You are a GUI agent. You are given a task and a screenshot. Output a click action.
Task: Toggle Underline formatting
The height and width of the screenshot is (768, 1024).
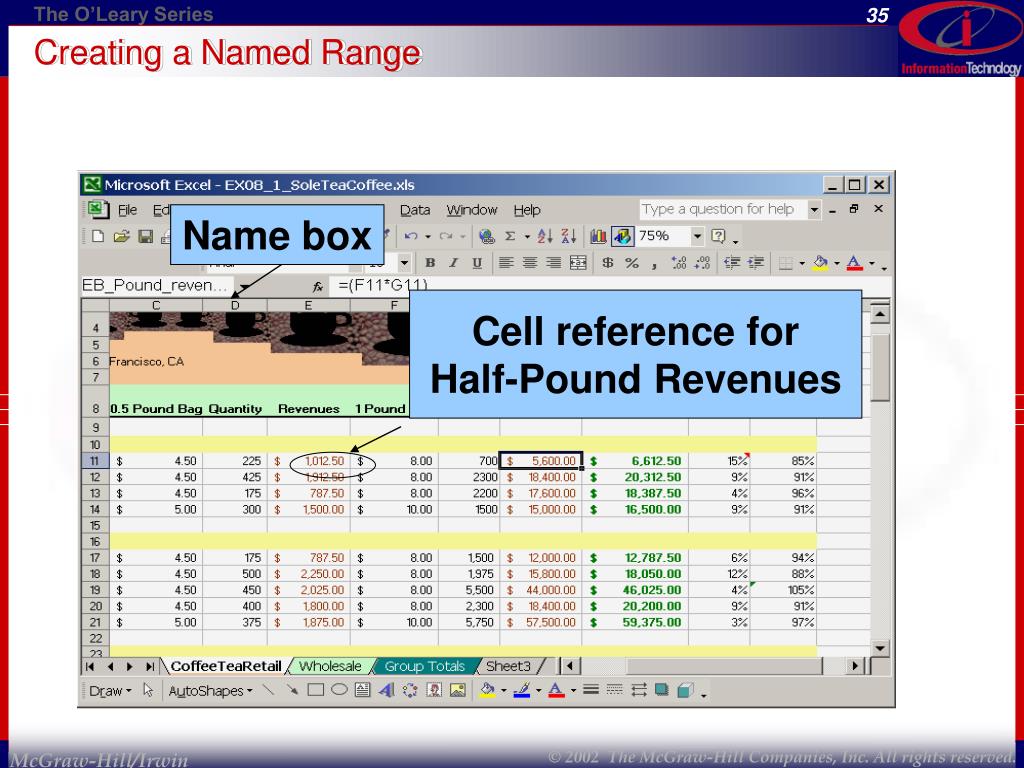[476, 263]
